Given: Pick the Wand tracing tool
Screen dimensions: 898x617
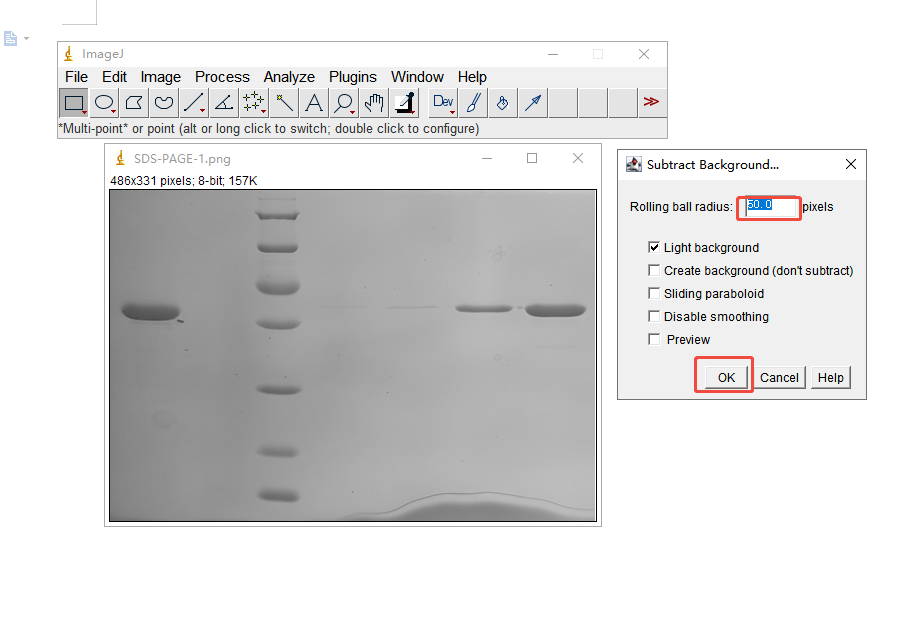Looking at the screenshot, I should pyautogui.click(x=284, y=102).
